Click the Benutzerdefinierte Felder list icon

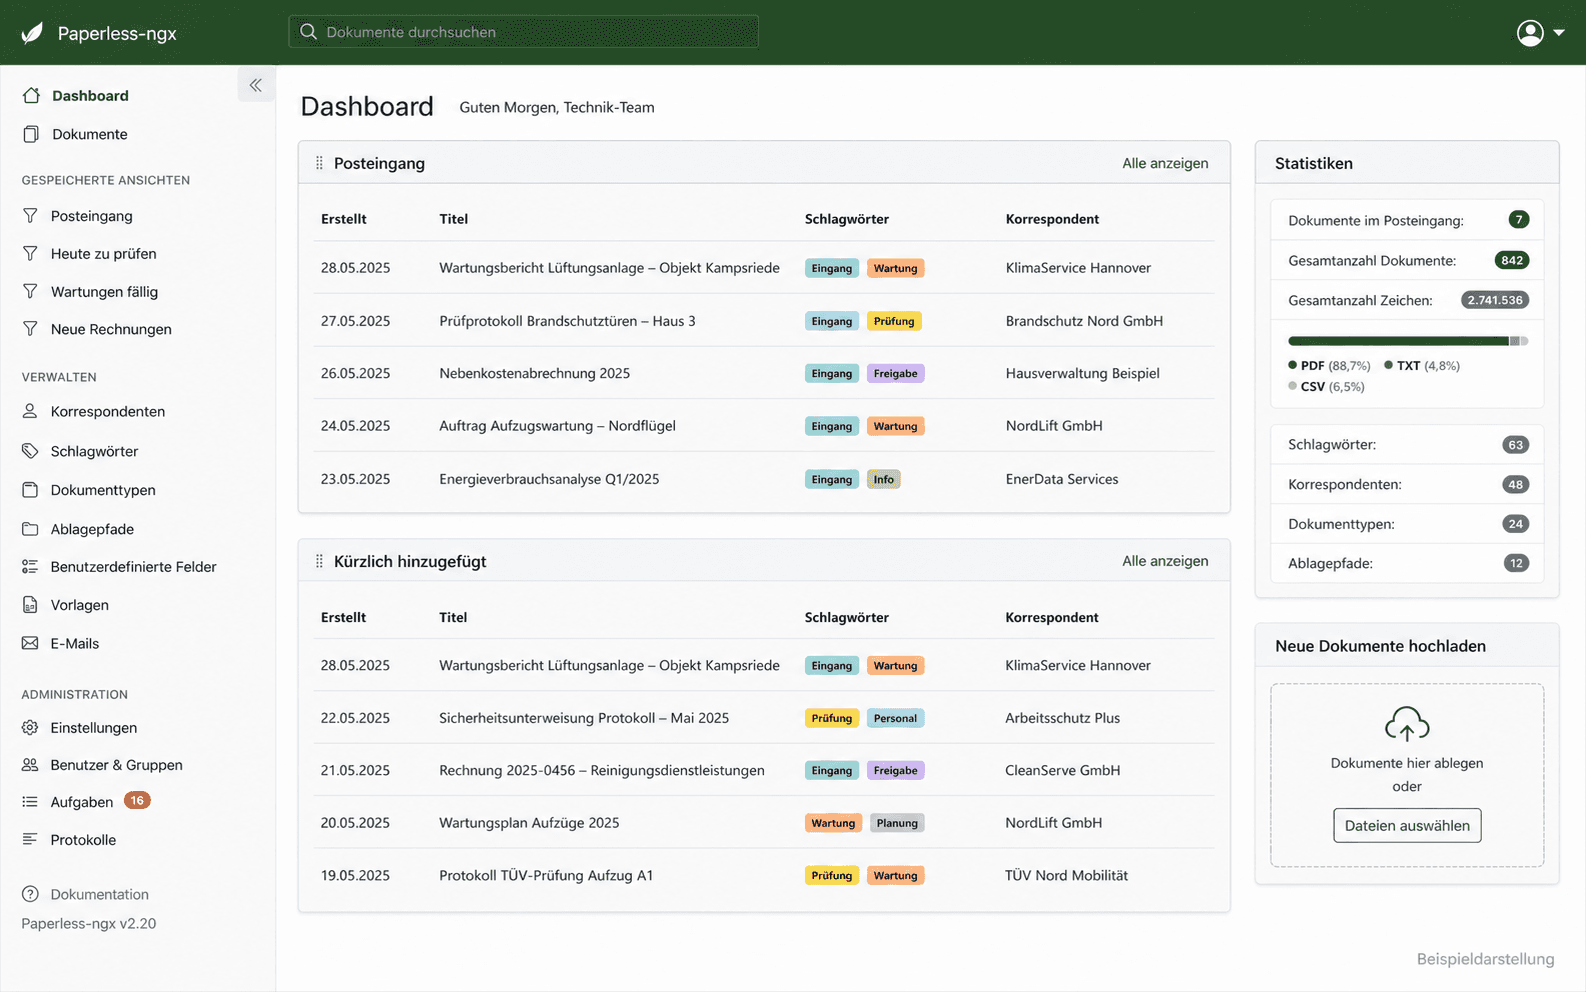click(x=30, y=567)
